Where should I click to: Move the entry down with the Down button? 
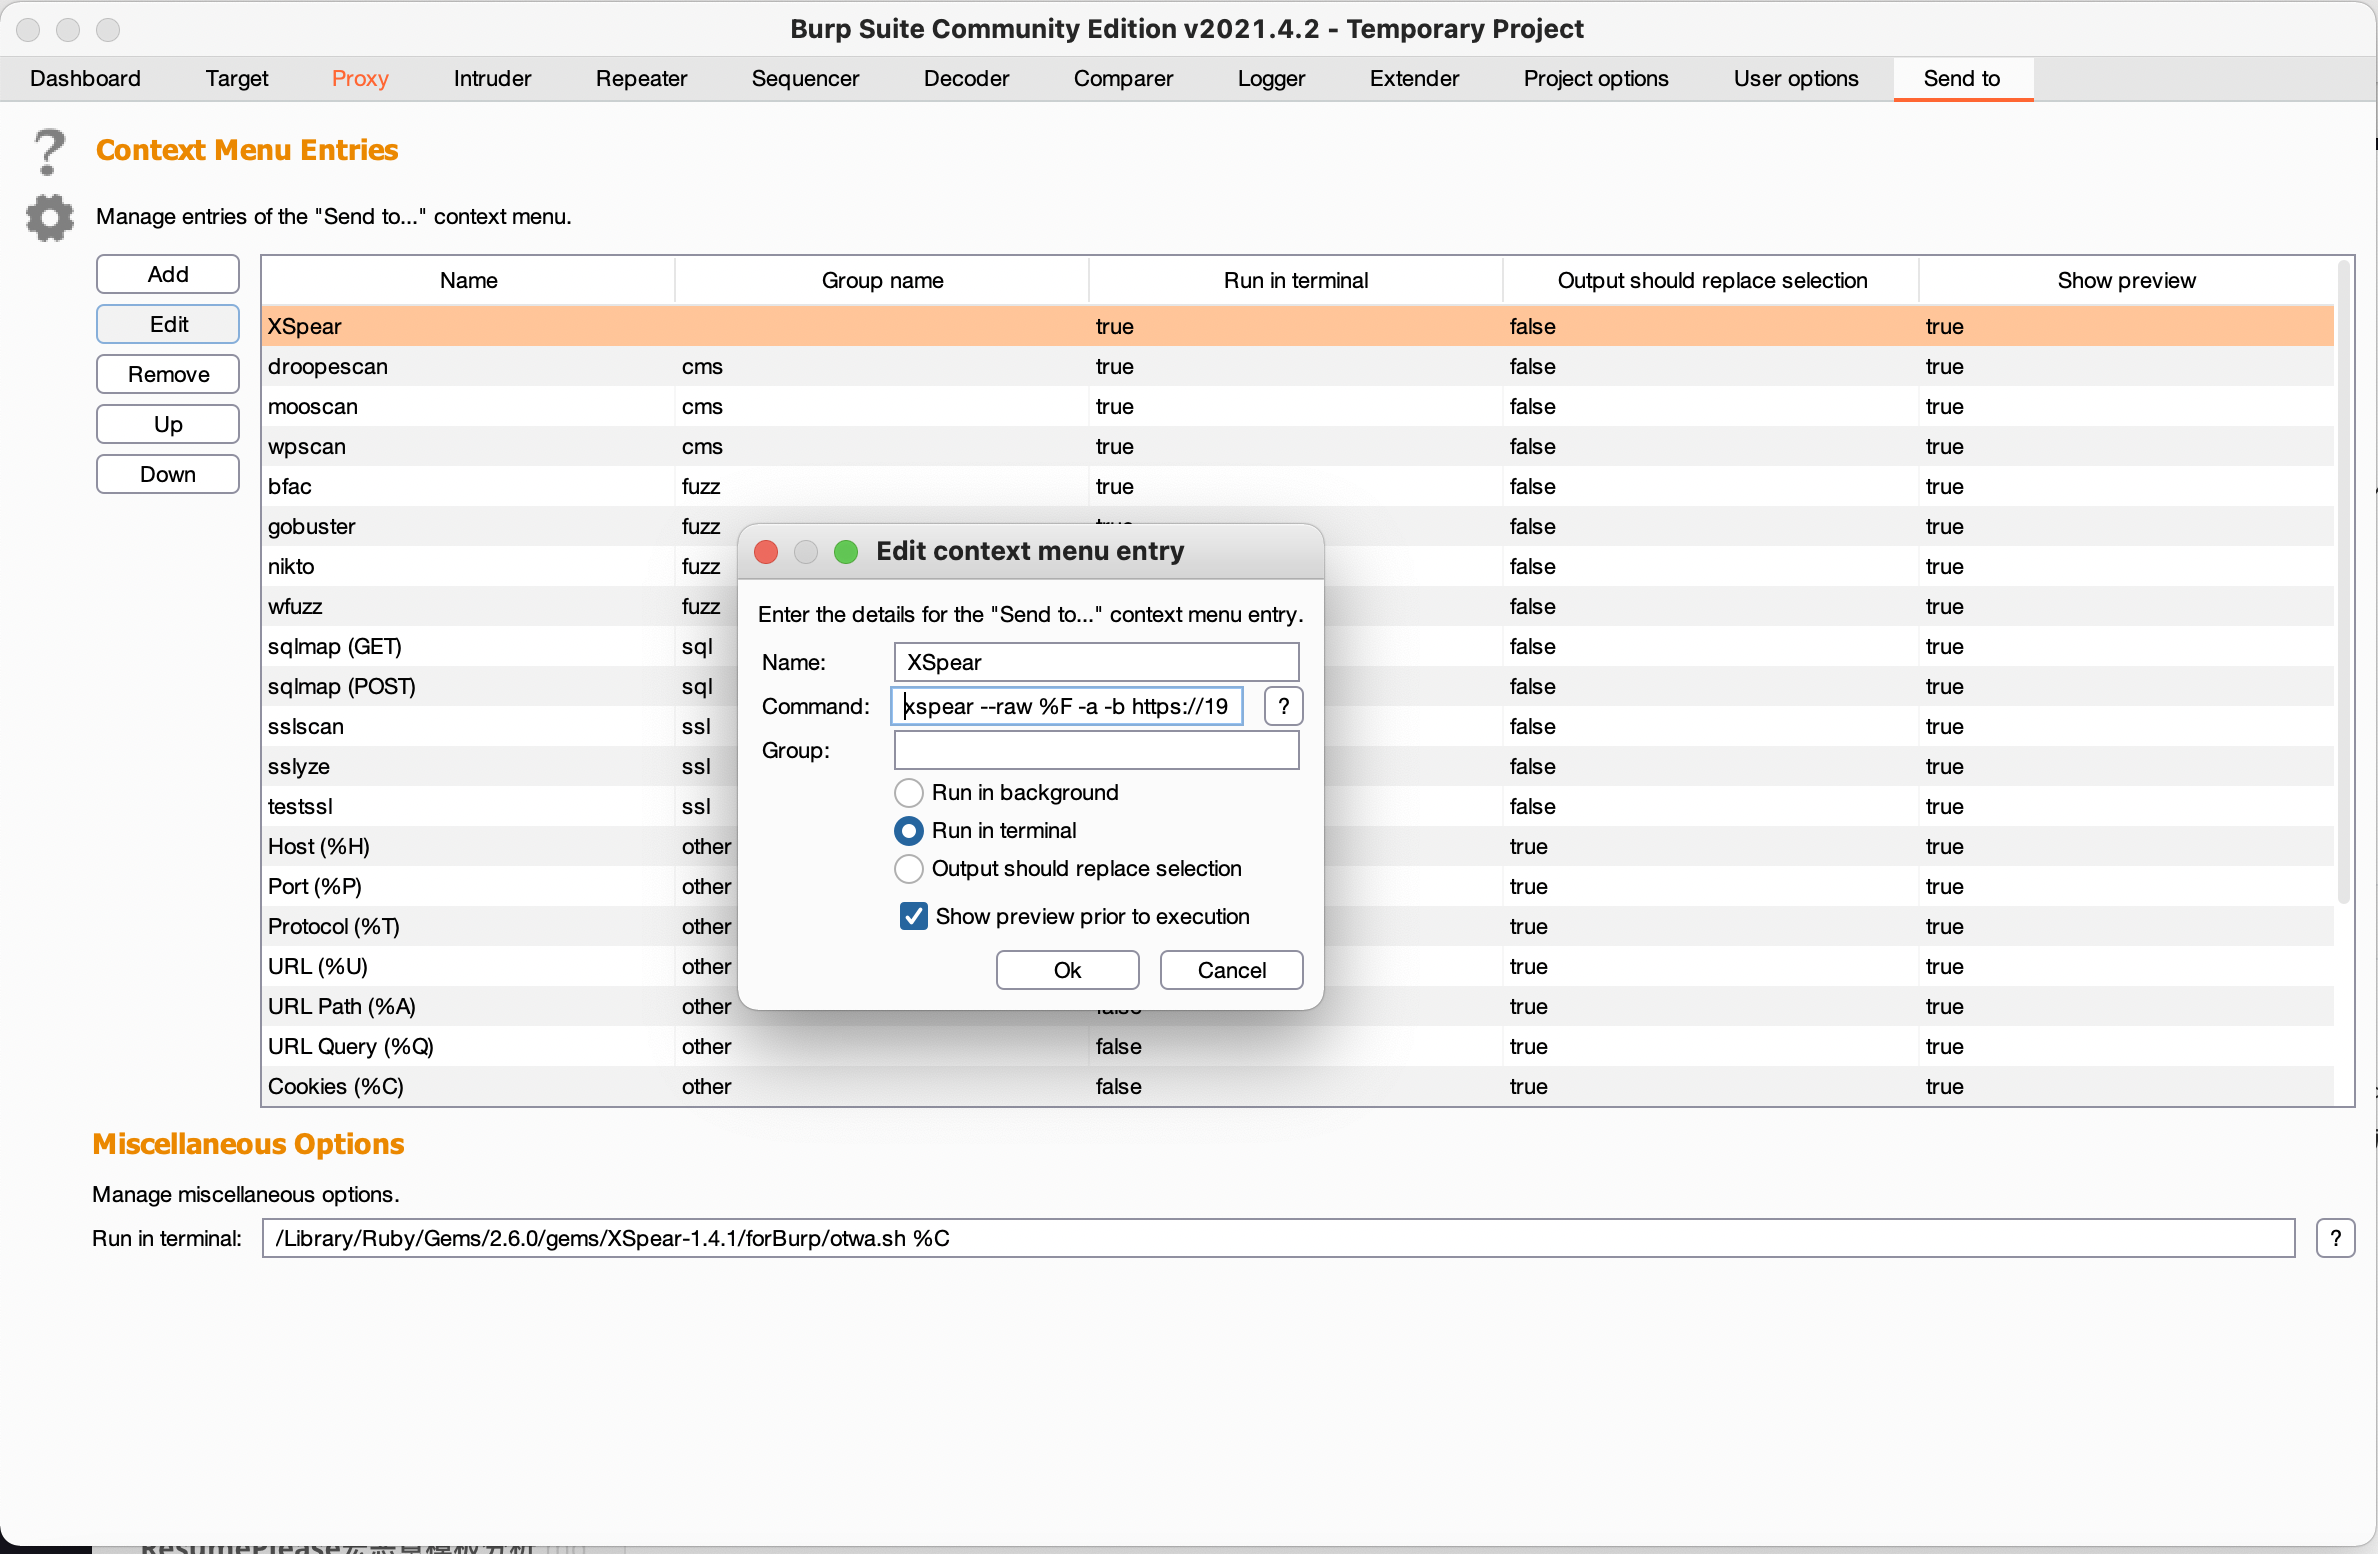pyautogui.click(x=167, y=473)
